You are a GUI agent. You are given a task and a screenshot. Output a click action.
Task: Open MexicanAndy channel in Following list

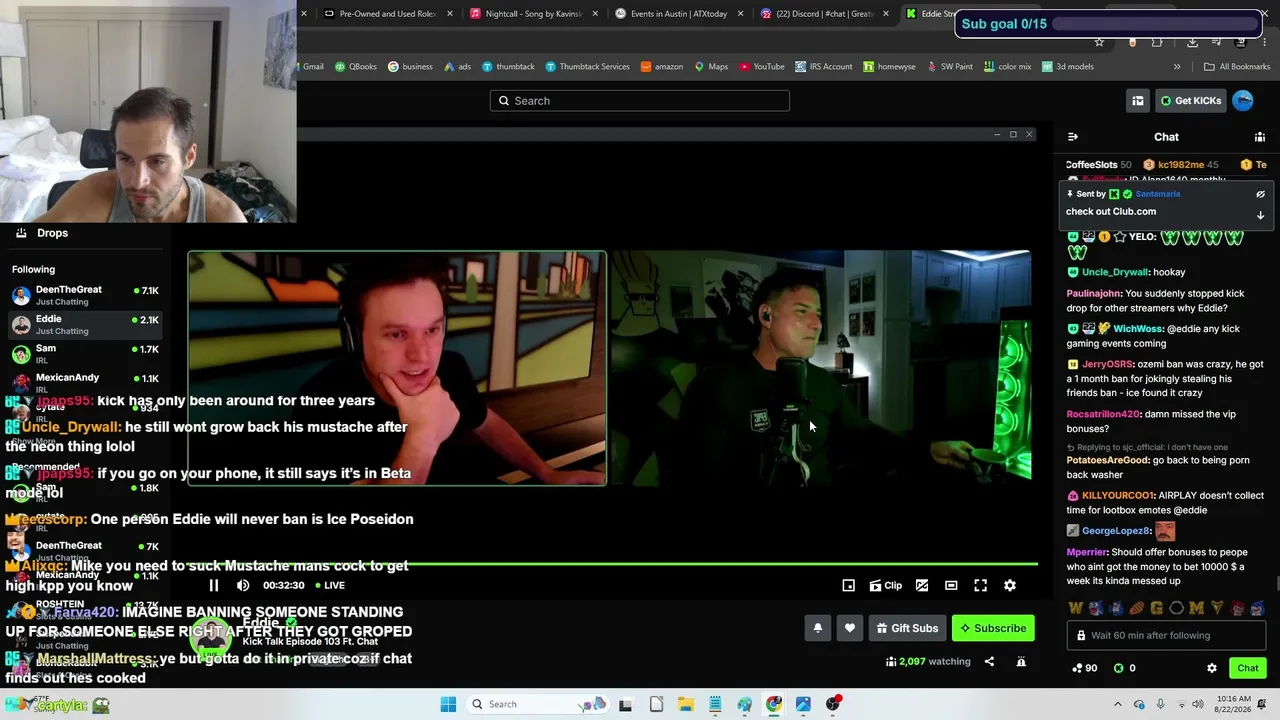click(85, 382)
